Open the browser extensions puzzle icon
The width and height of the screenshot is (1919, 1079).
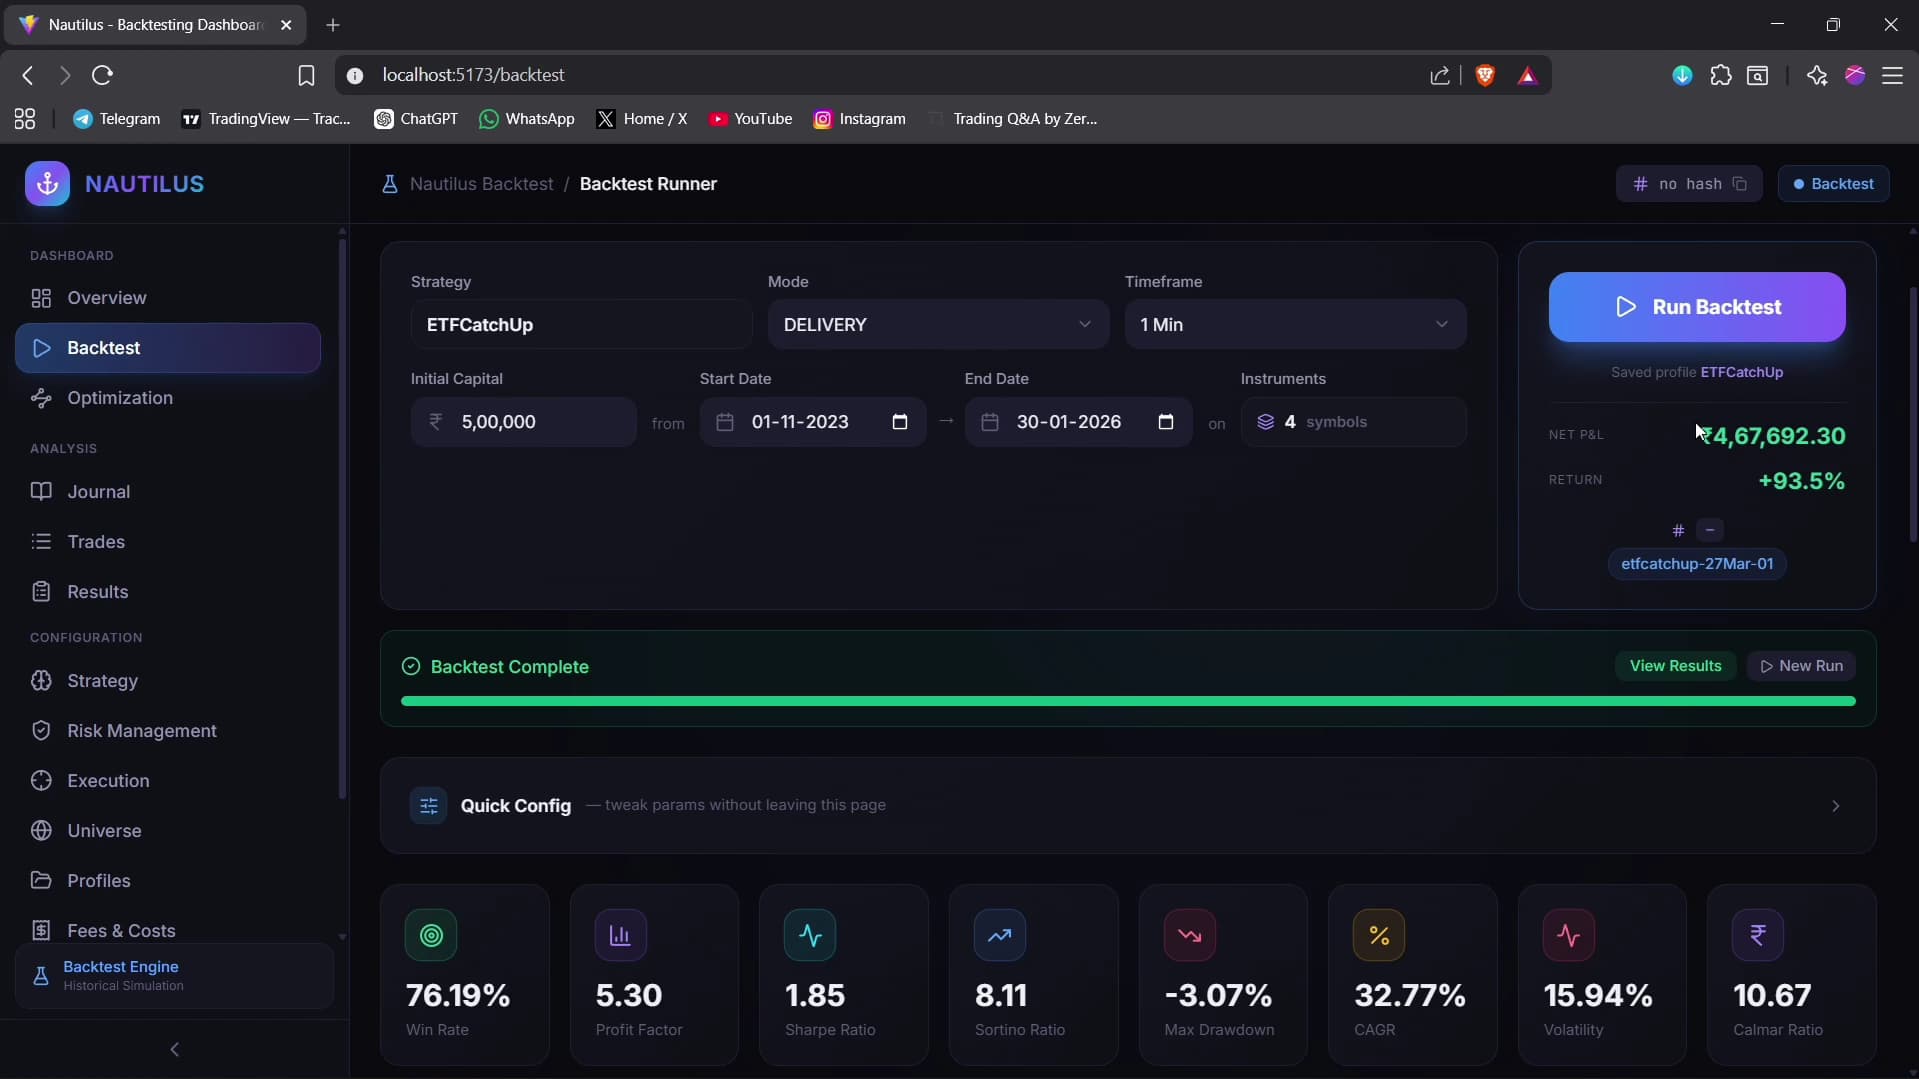point(1721,75)
